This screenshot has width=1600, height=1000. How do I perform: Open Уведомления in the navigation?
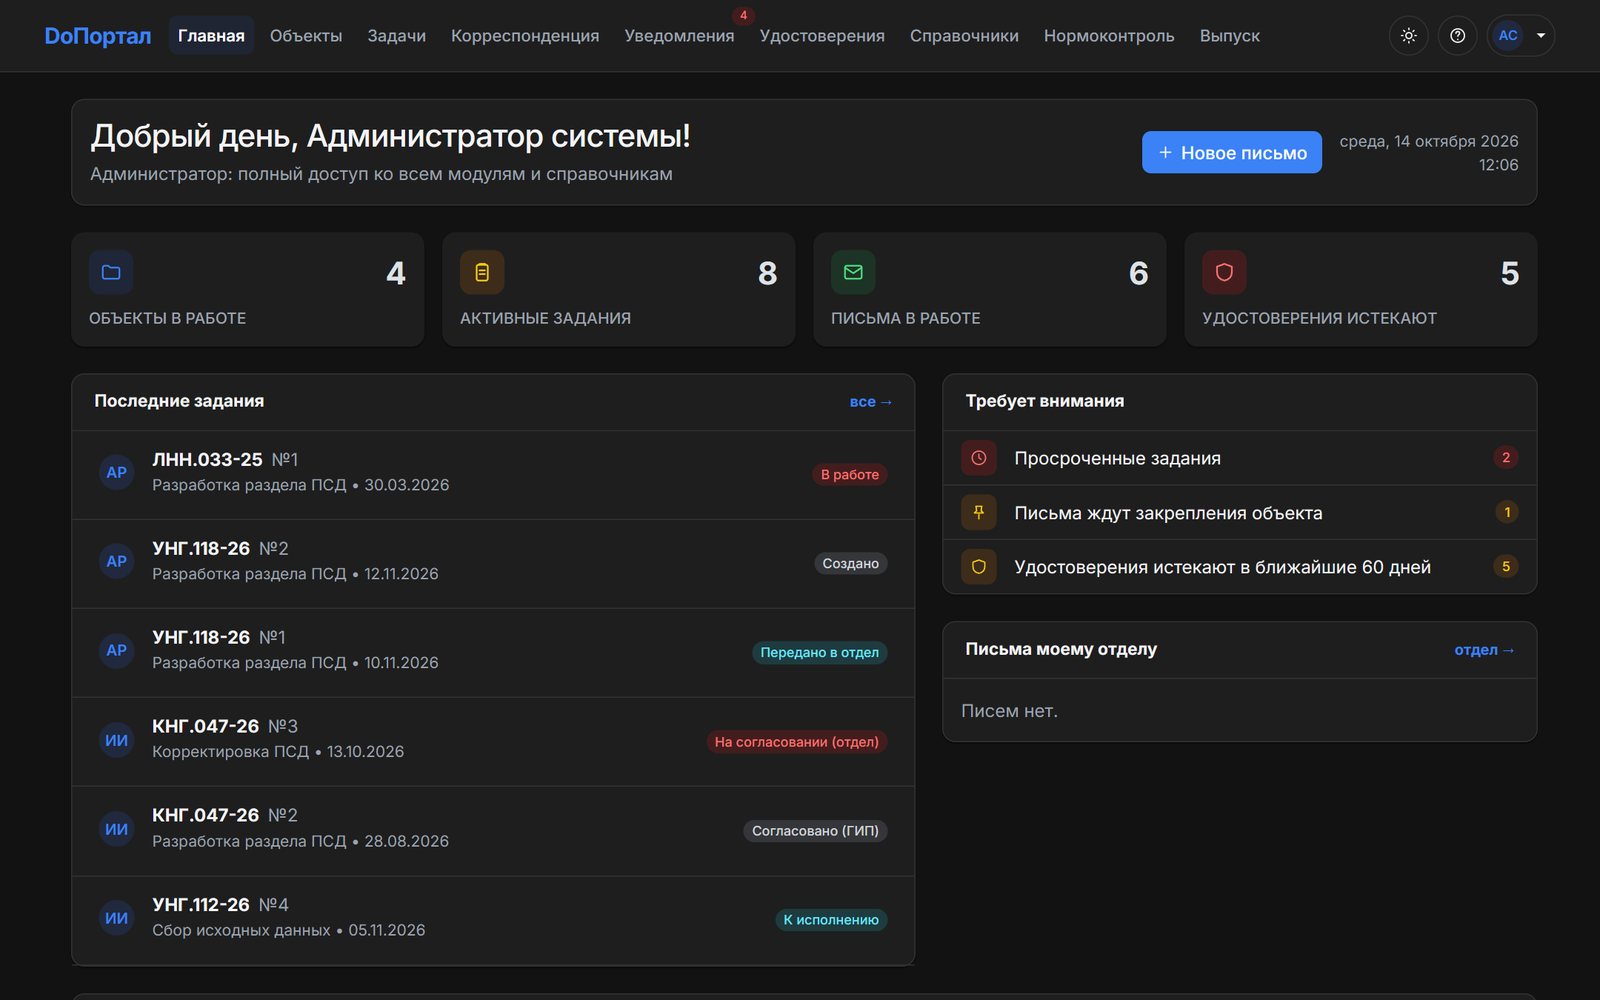pyautogui.click(x=679, y=36)
